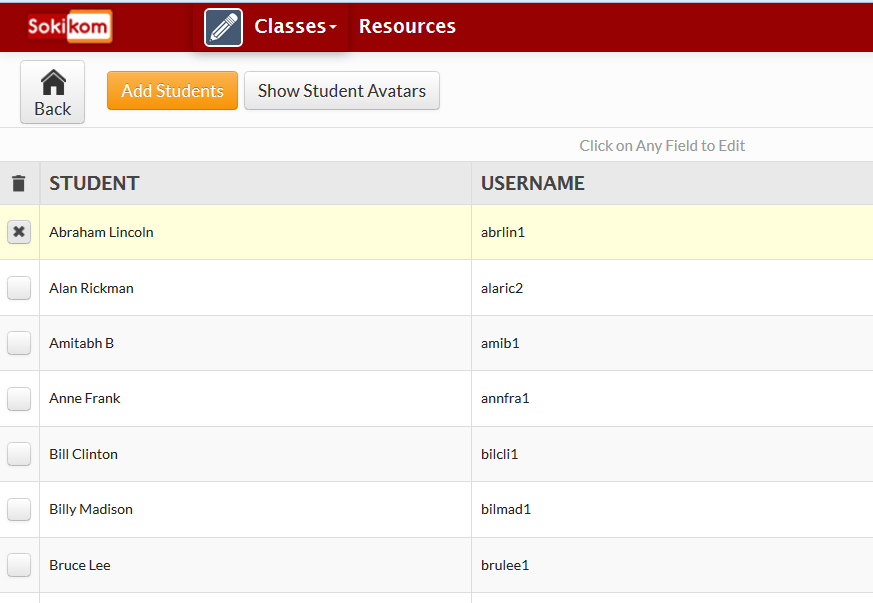Click the STUDENT column header
This screenshot has height=603, width=873.
pos(94,183)
